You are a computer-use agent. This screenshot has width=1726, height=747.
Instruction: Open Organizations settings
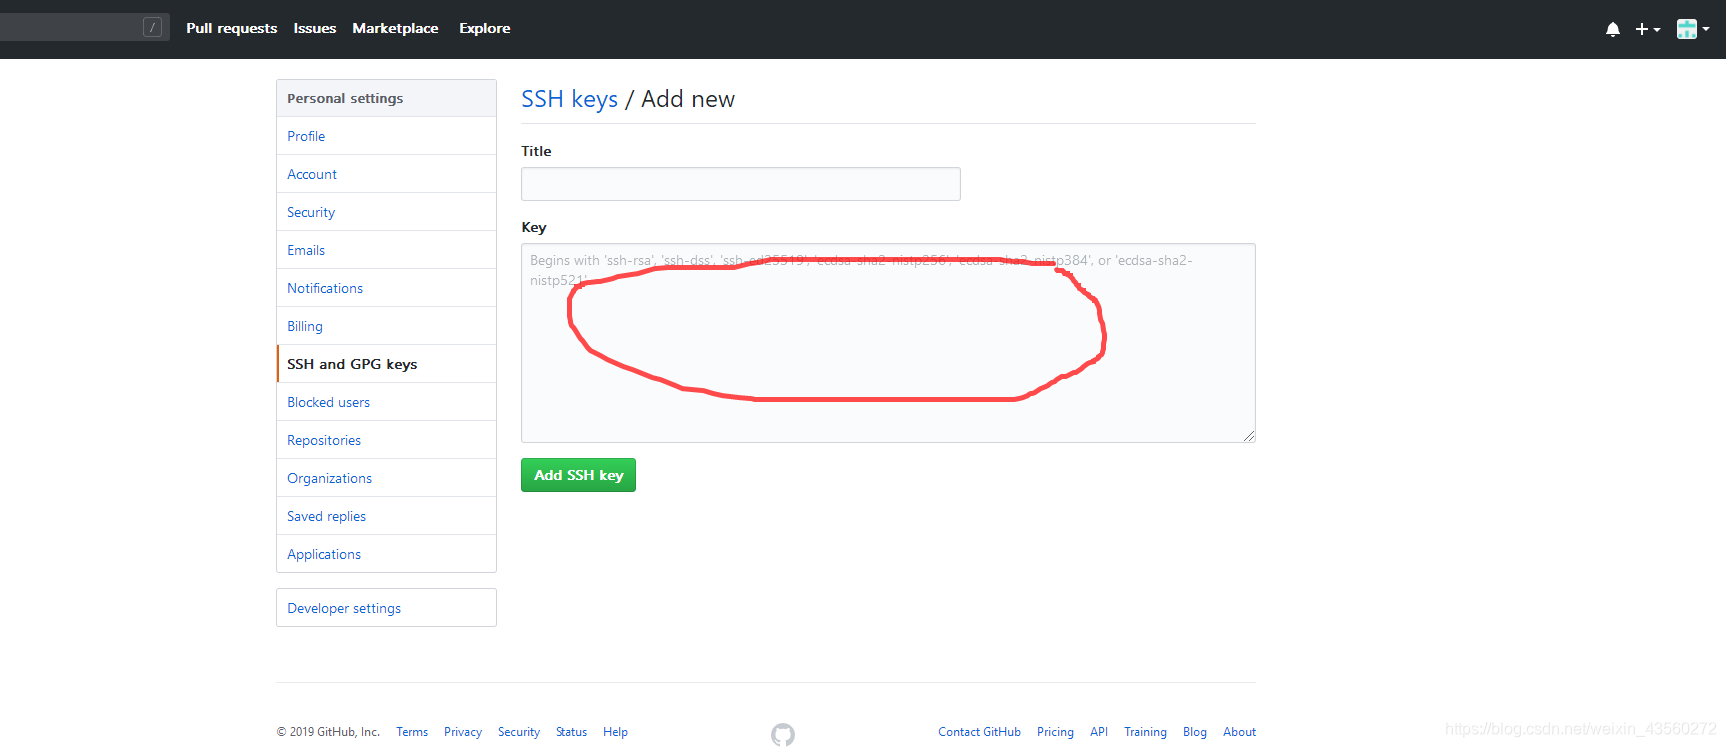386,478
